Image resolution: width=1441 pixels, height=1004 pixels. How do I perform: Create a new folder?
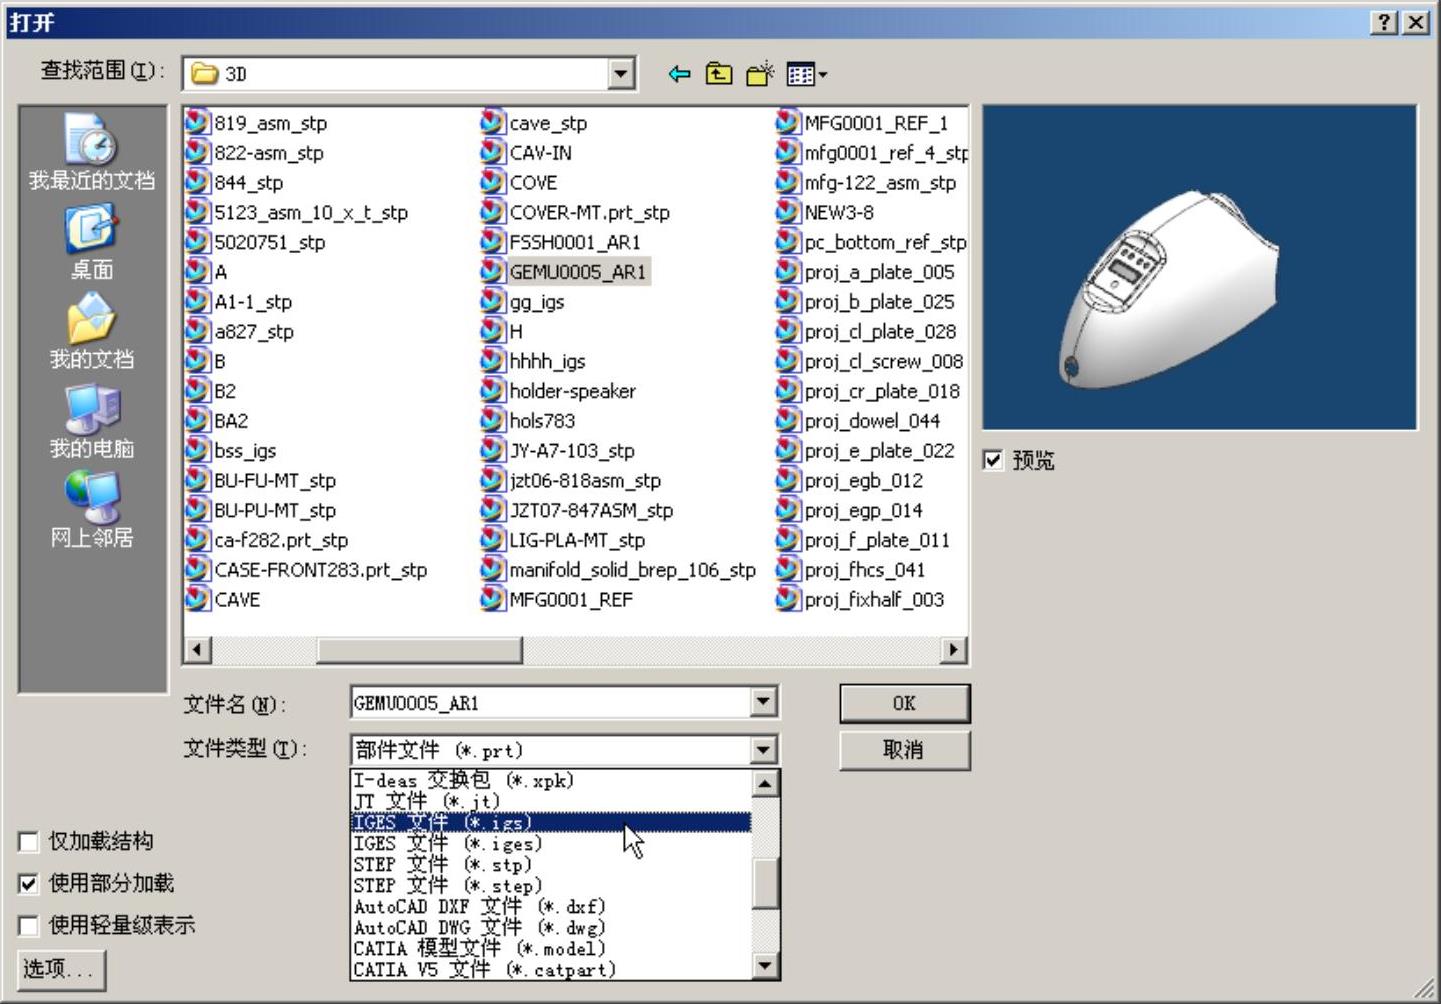tap(760, 74)
